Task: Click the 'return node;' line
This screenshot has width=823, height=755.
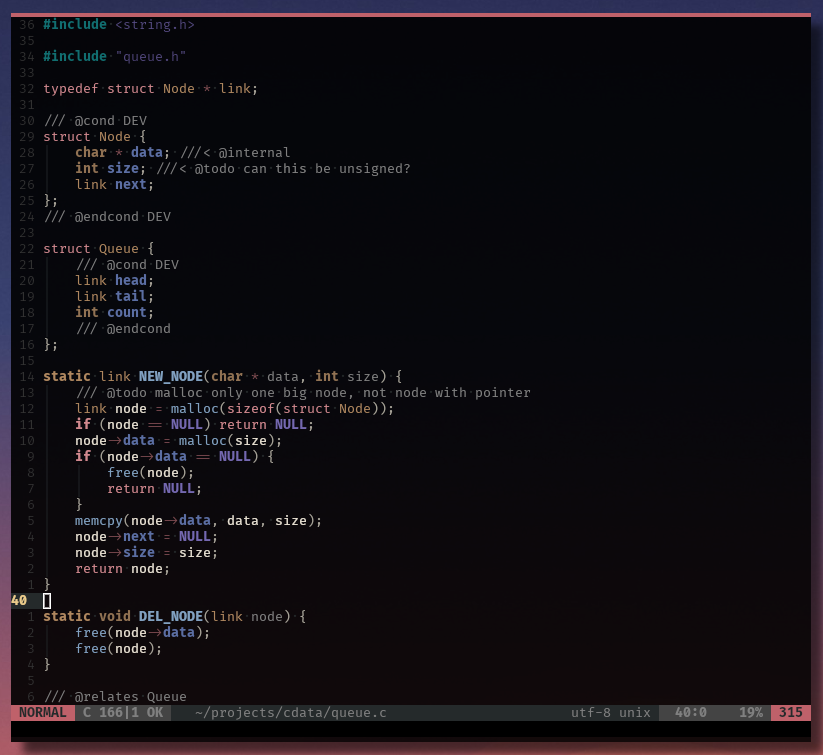Action: (122, 569)
